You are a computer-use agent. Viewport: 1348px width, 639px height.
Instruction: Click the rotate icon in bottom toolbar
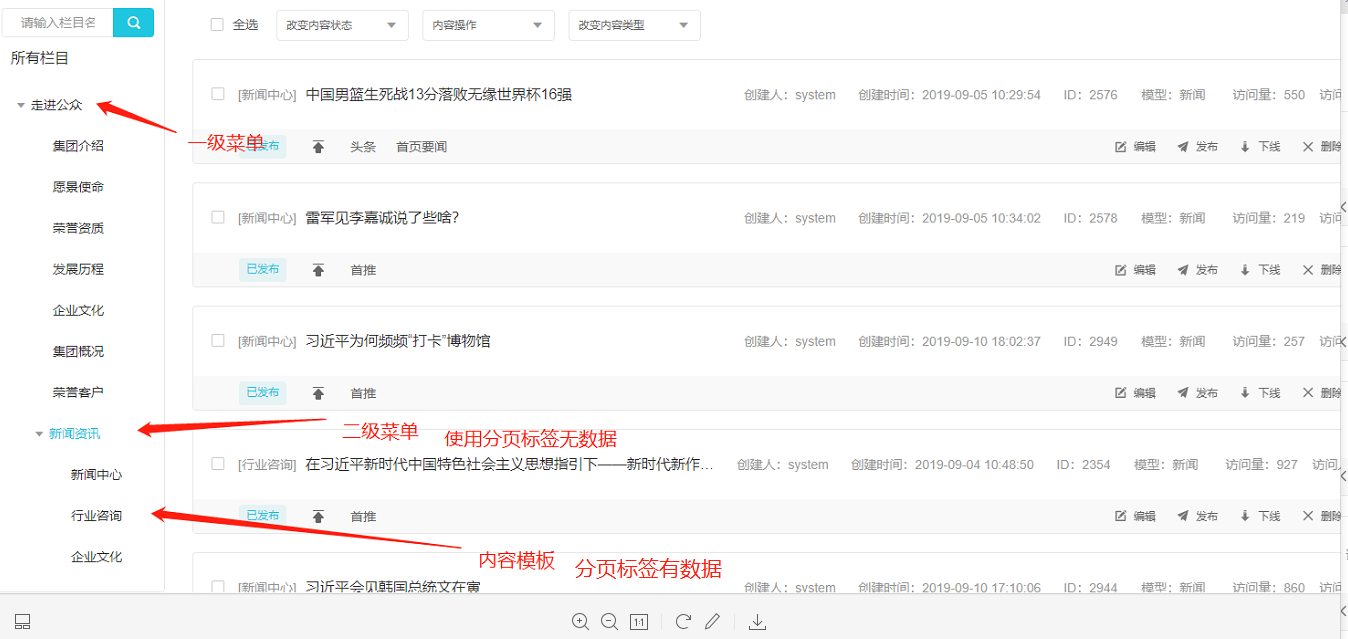(x=683, y=621)
